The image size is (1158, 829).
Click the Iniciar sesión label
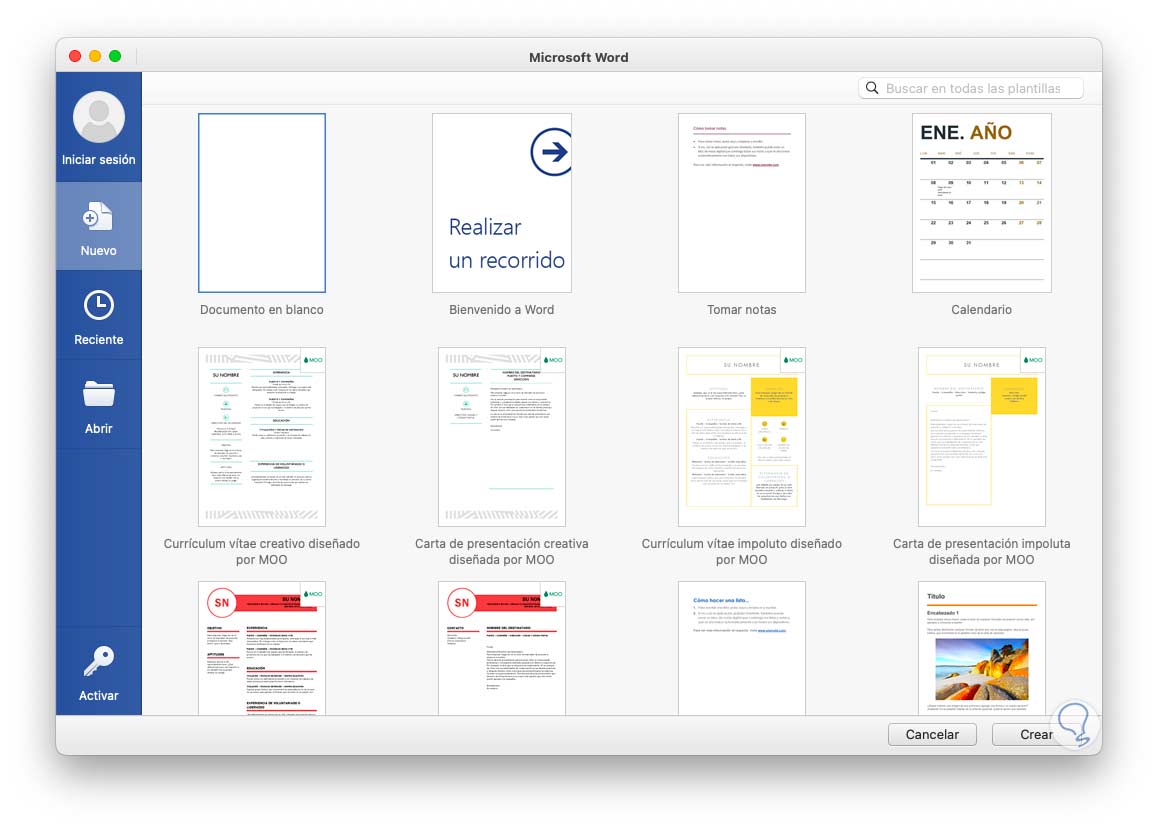click(98, 159)
